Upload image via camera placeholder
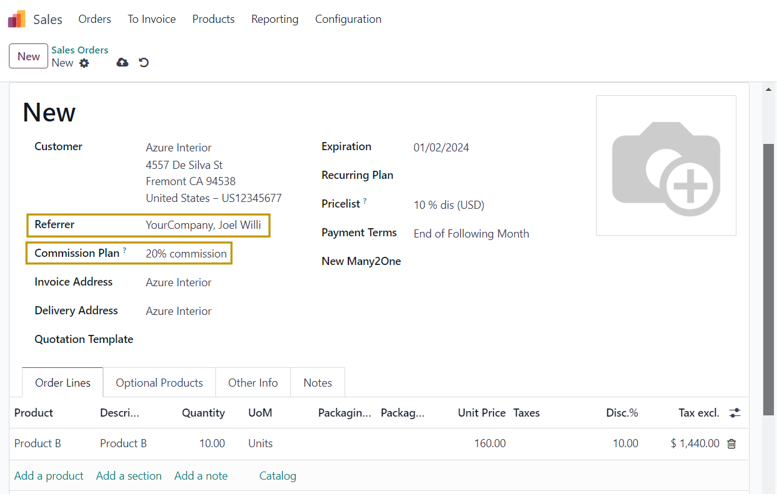This screenshot has height=496, width=777. click(665, 166)
